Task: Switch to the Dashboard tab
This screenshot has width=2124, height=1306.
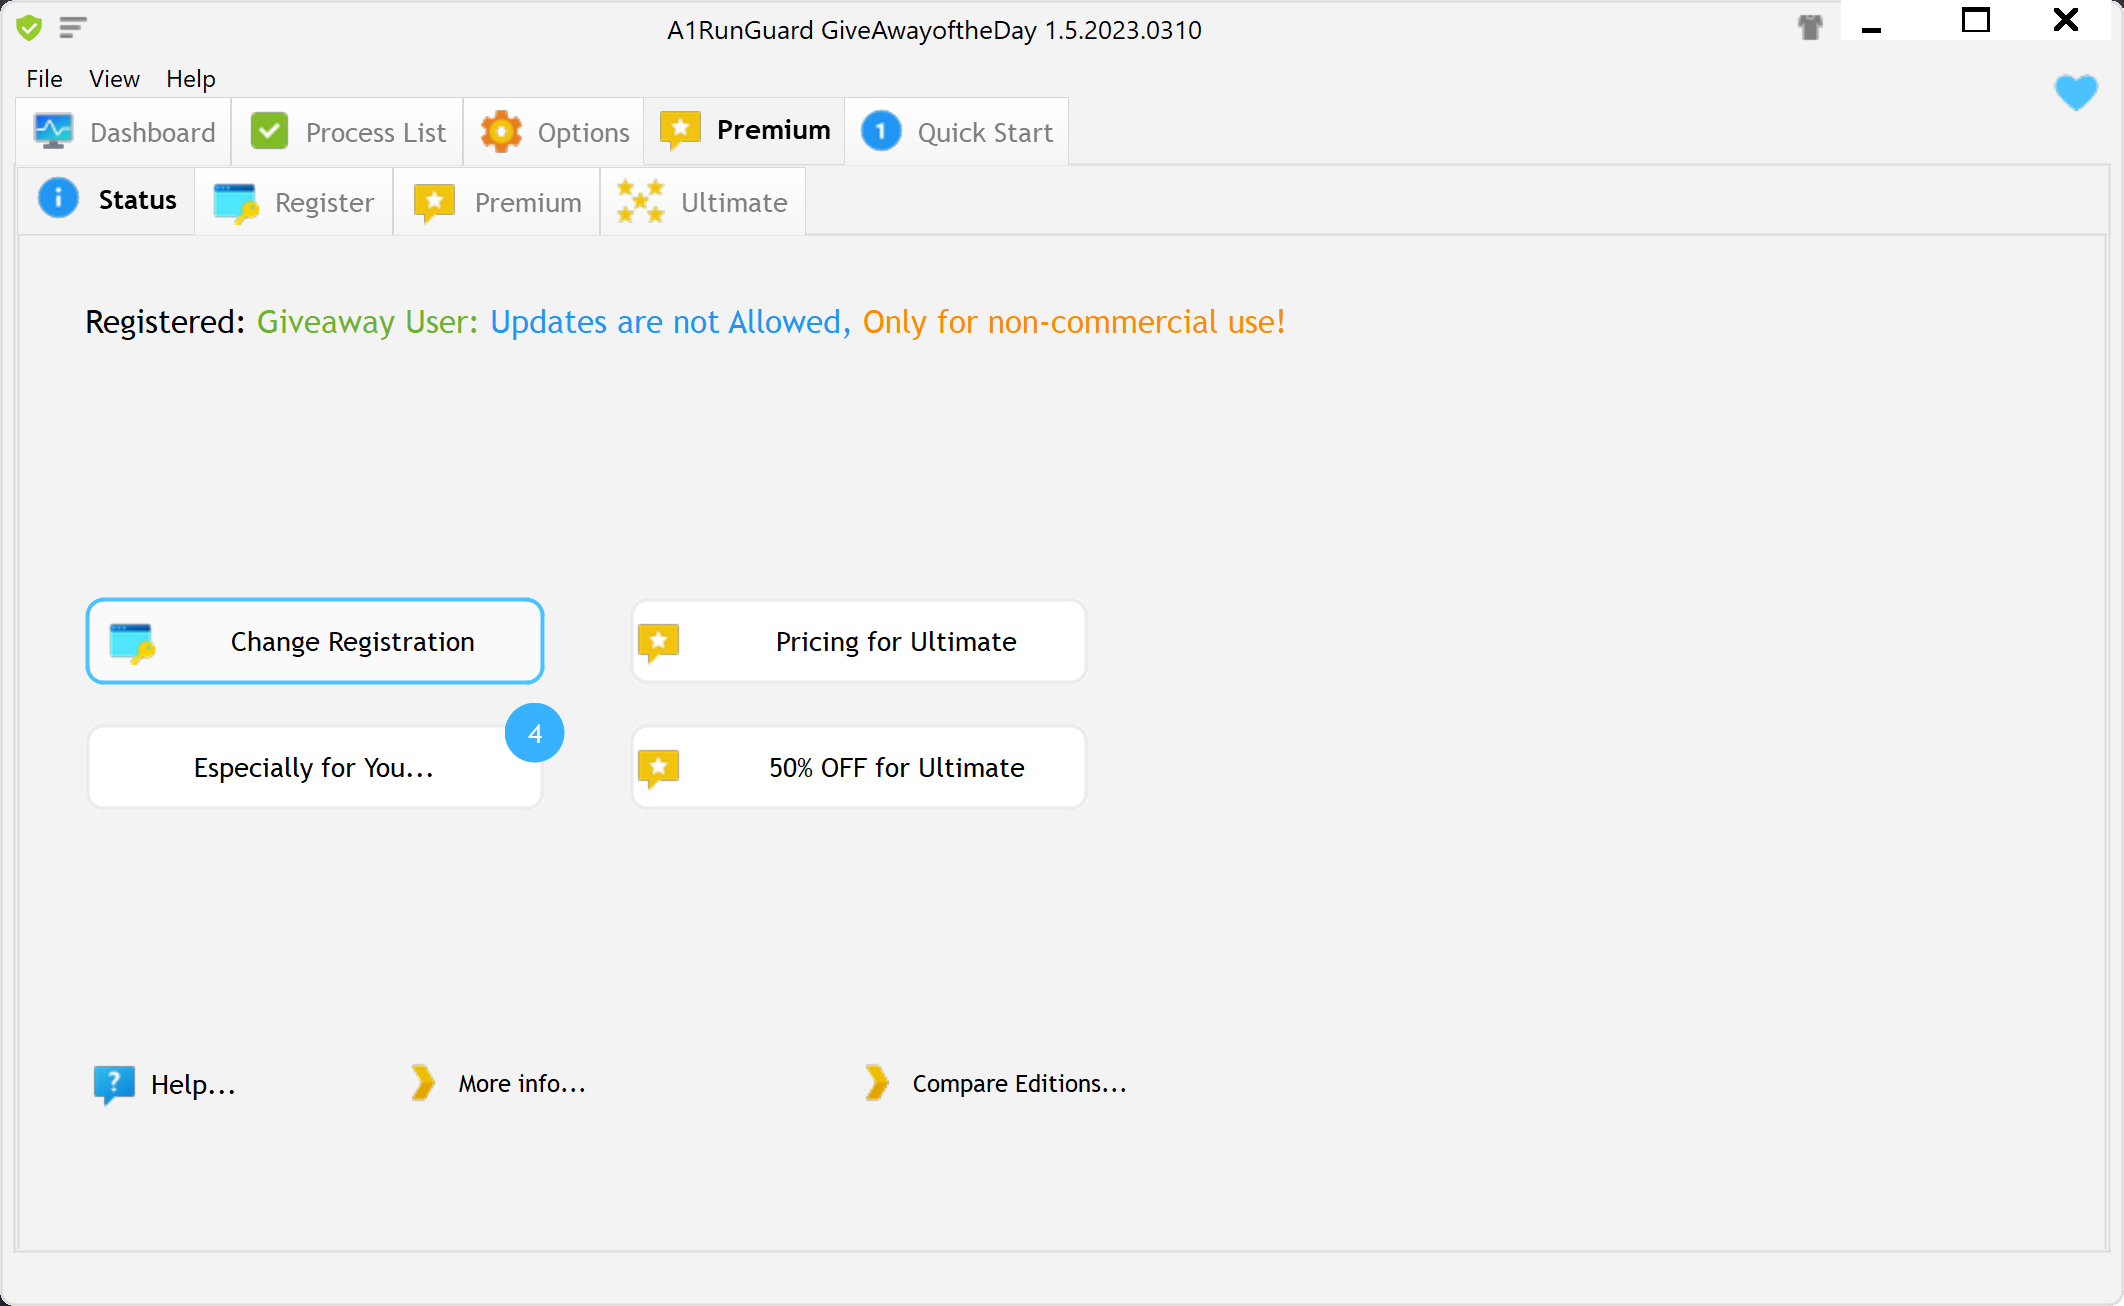Action: point(124,132)
